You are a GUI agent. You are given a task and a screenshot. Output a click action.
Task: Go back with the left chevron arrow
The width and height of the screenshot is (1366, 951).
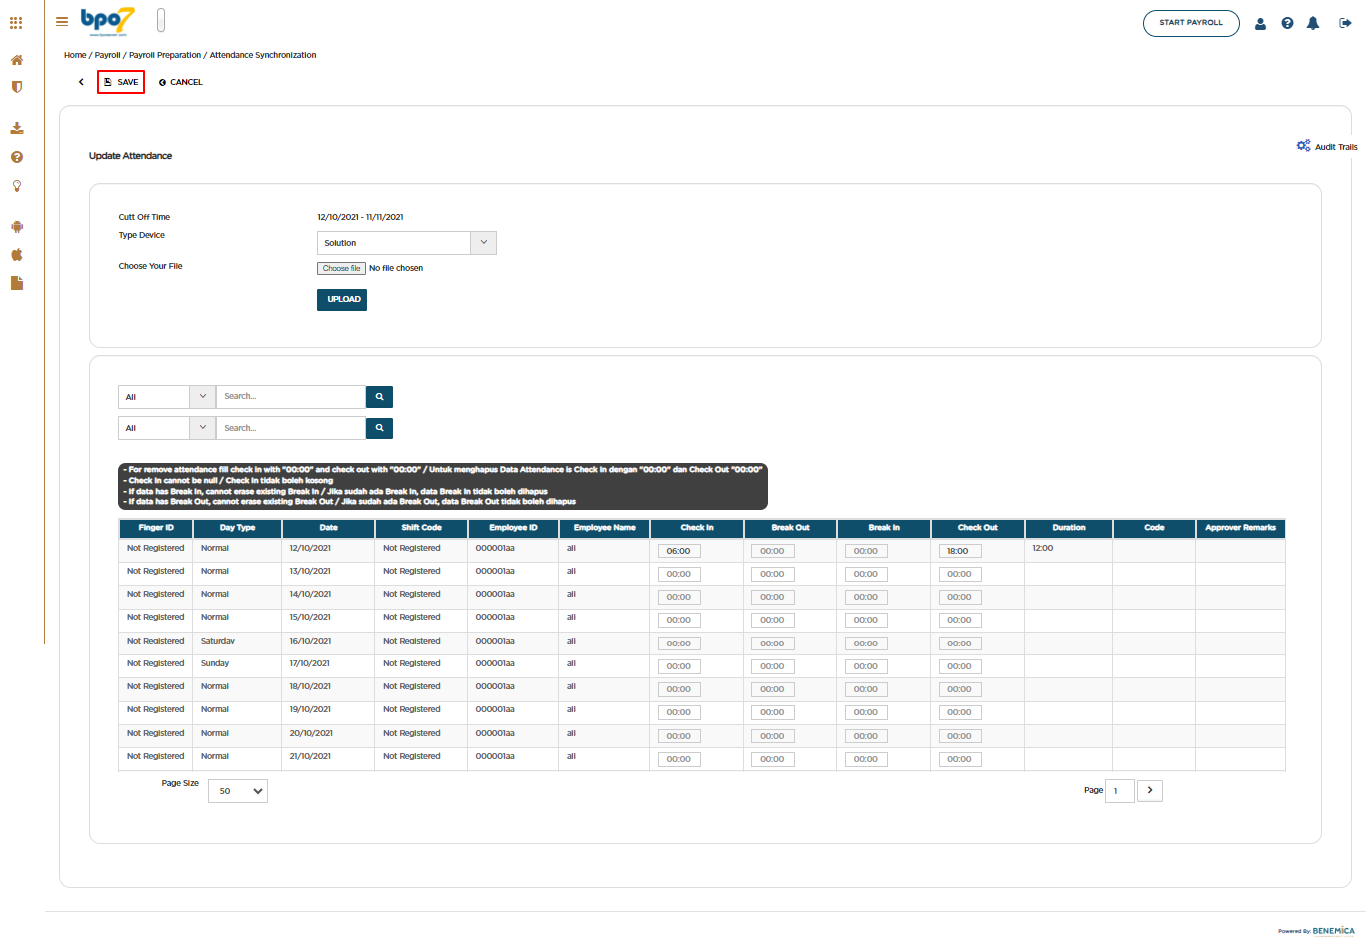click(81, 82)
